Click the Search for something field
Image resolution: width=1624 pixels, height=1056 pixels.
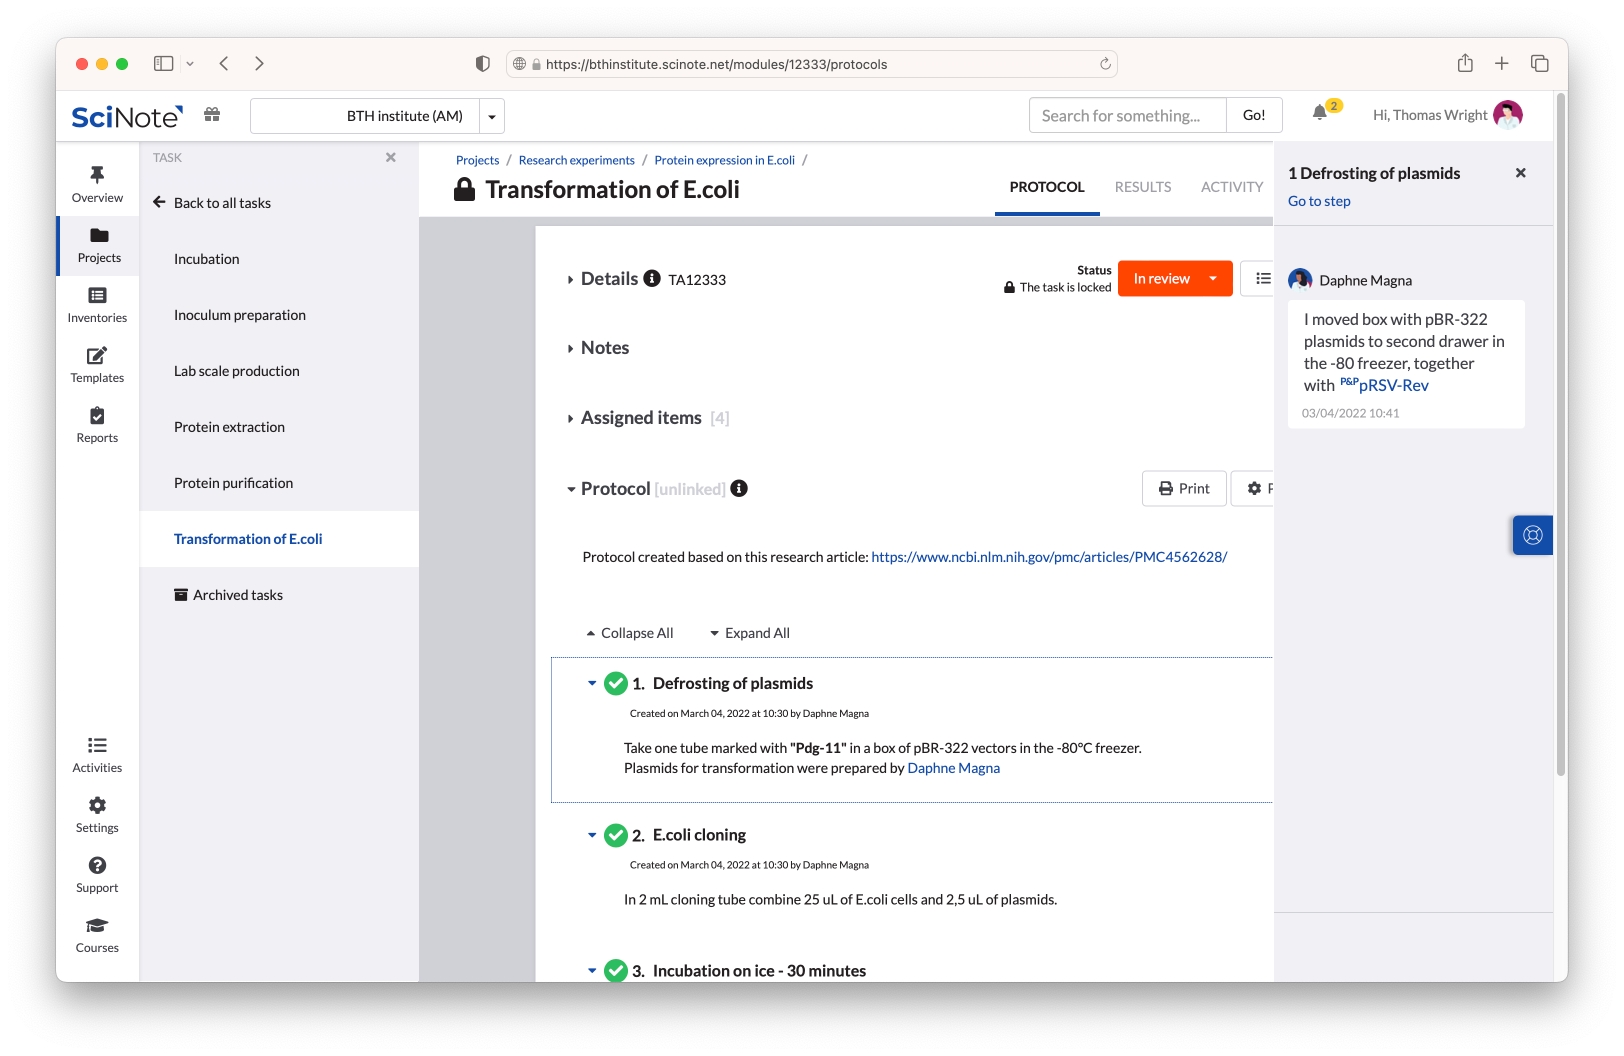pyautogui.click(x=1127, y=116)
